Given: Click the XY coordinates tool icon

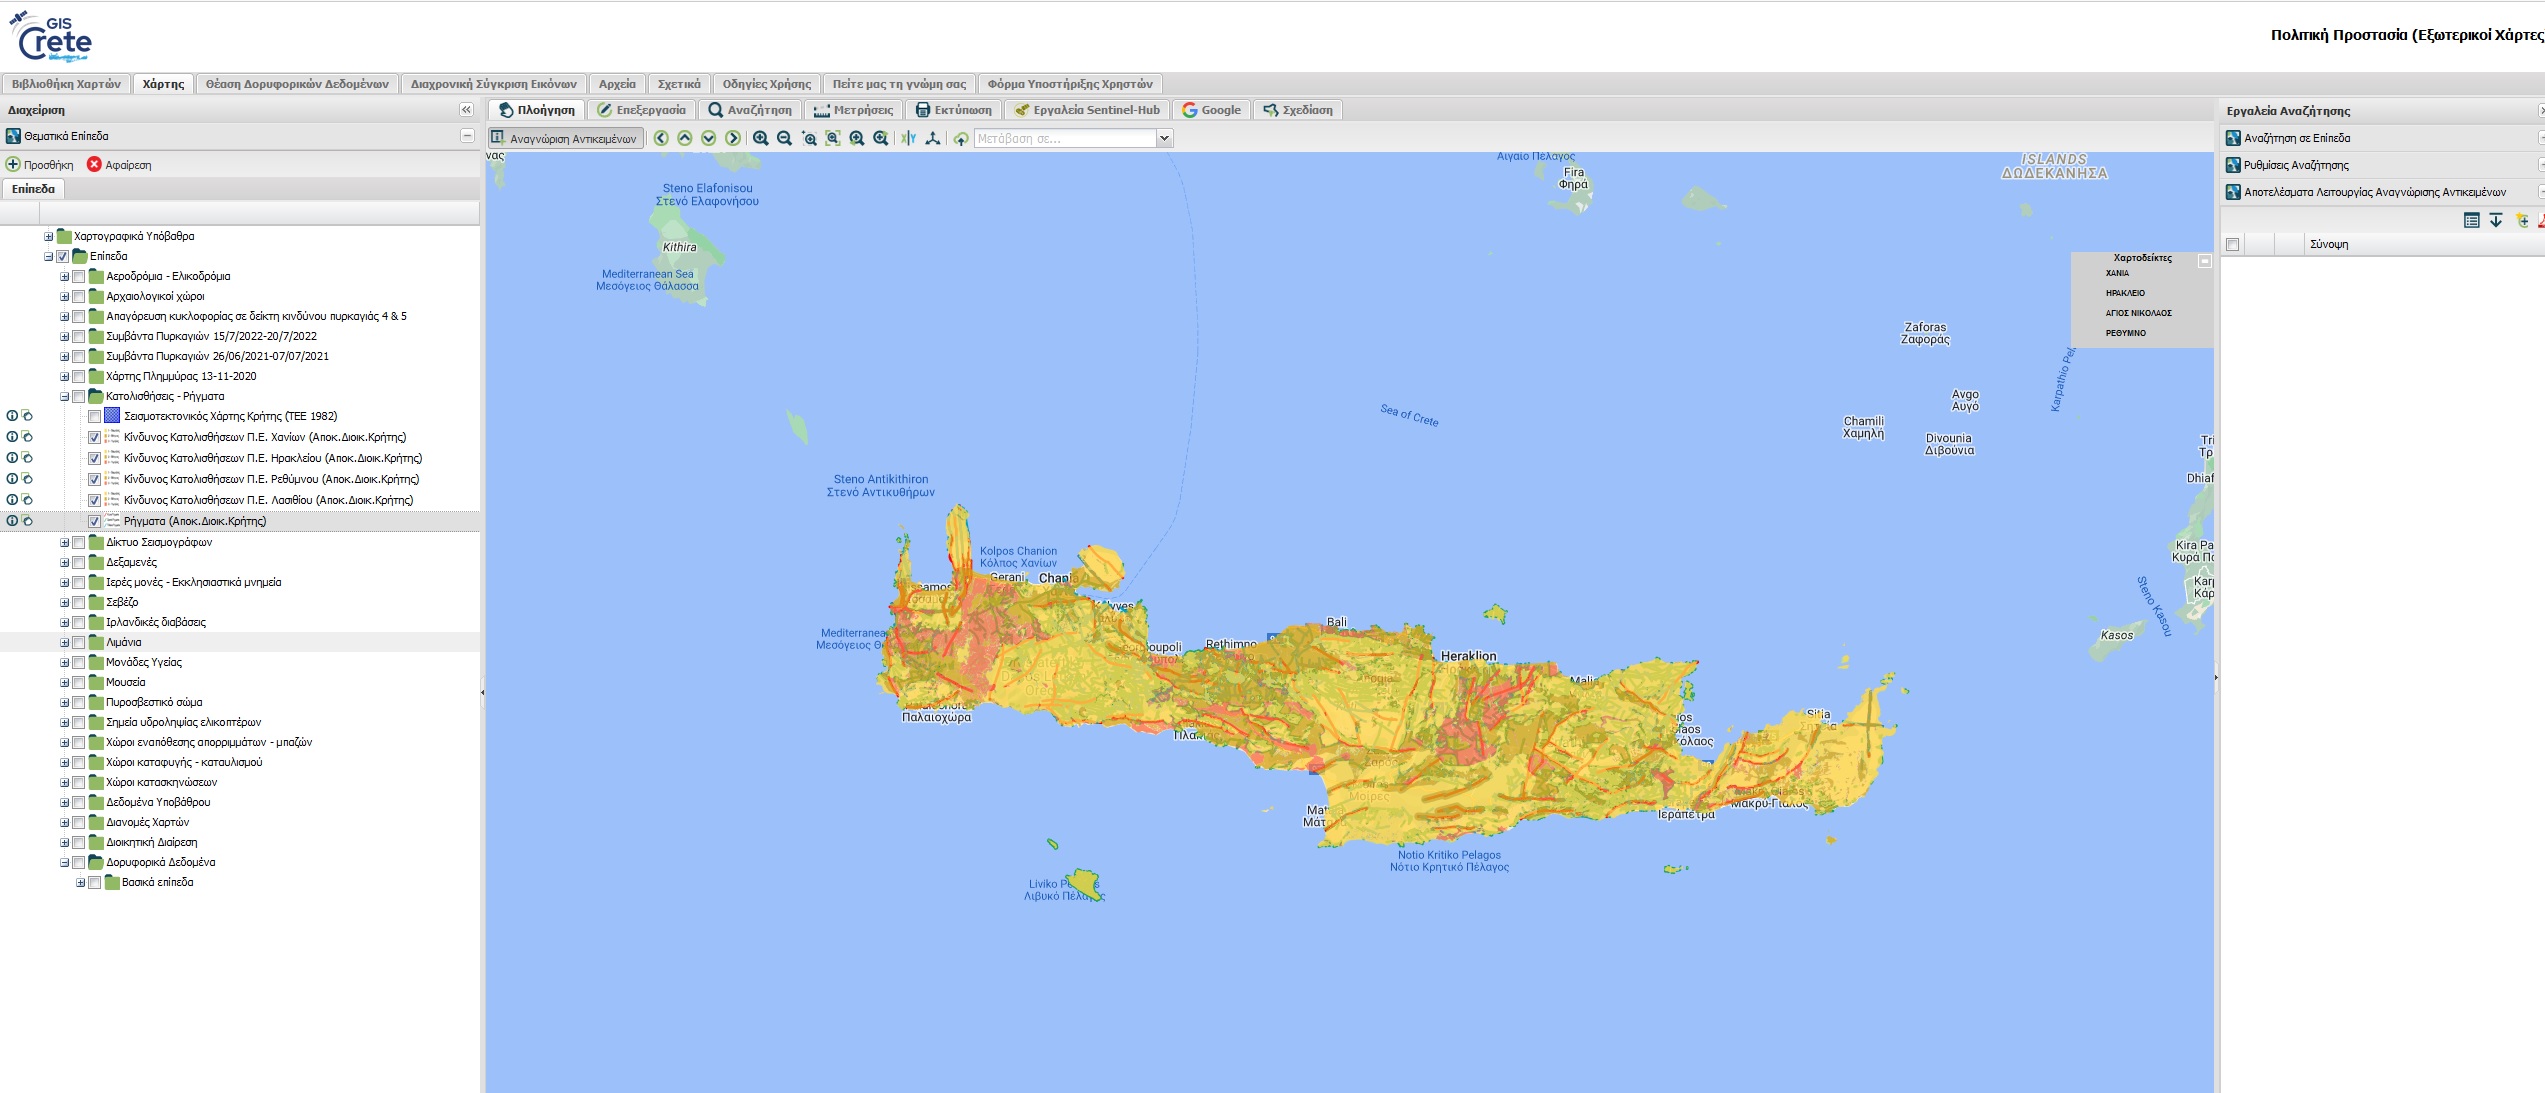Looking at the screenshot, I should (x=908, y=138).
